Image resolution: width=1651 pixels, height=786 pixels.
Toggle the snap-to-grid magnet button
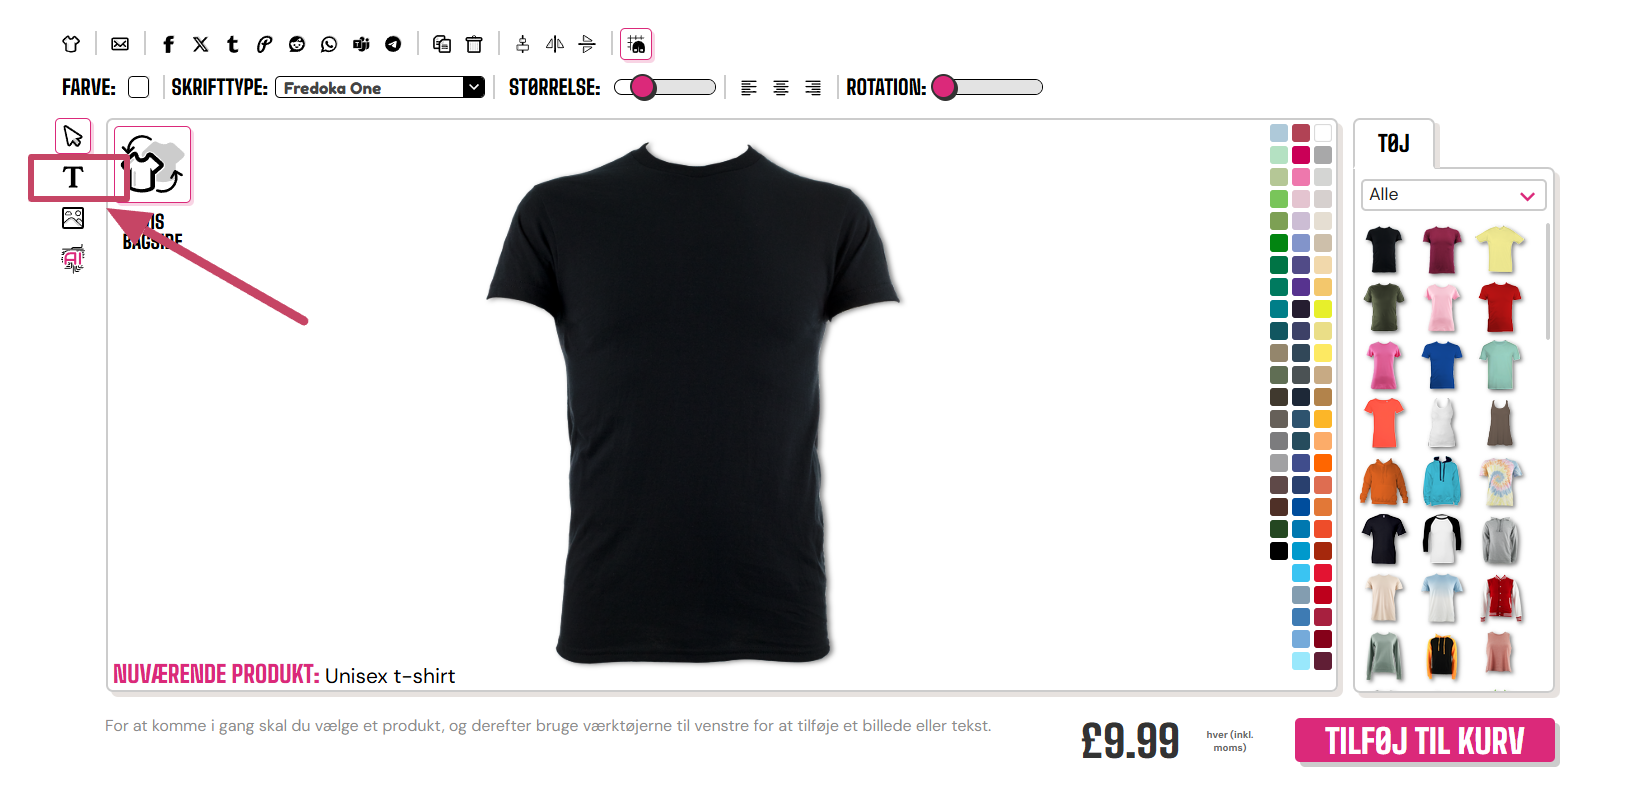pyautogui.click(x=636, y=44)
